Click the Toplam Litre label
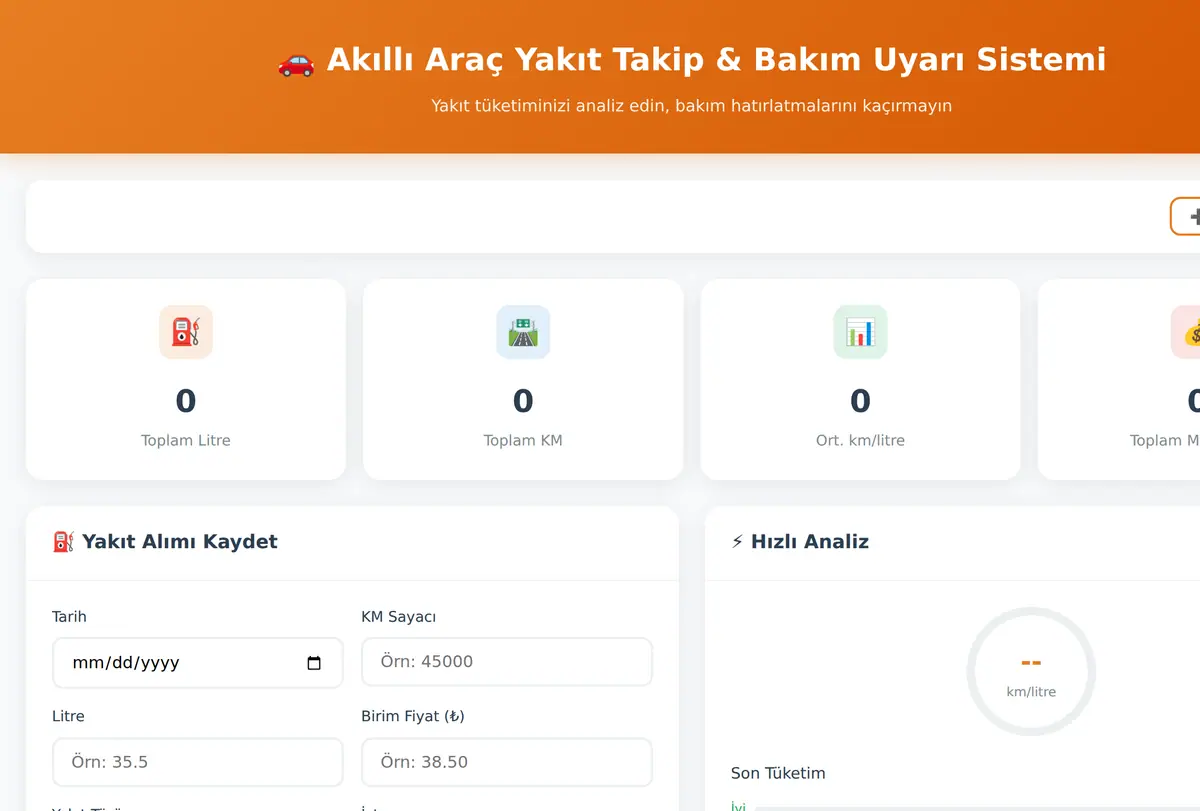 pyautogui.click(x=186, y=440)
